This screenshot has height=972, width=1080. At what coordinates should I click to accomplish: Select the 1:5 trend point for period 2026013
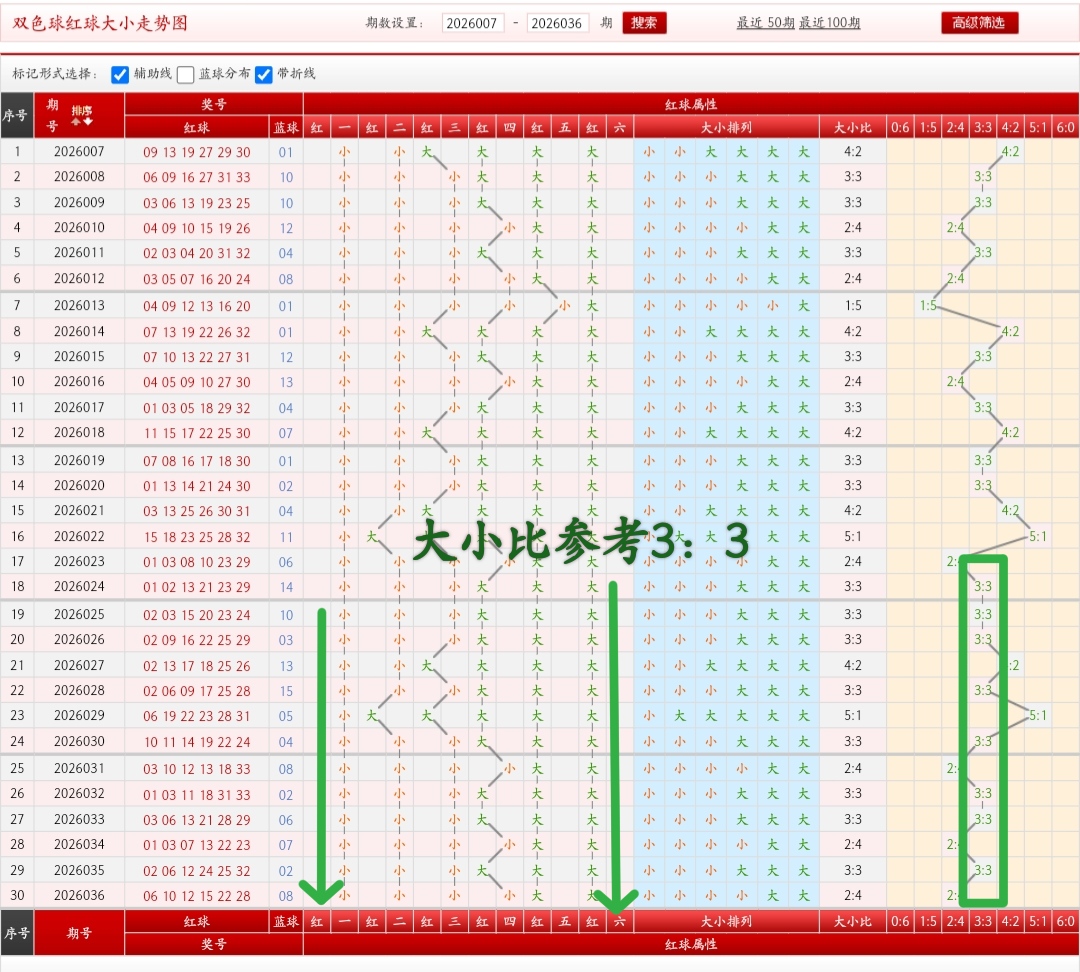(x=928, y=306)
